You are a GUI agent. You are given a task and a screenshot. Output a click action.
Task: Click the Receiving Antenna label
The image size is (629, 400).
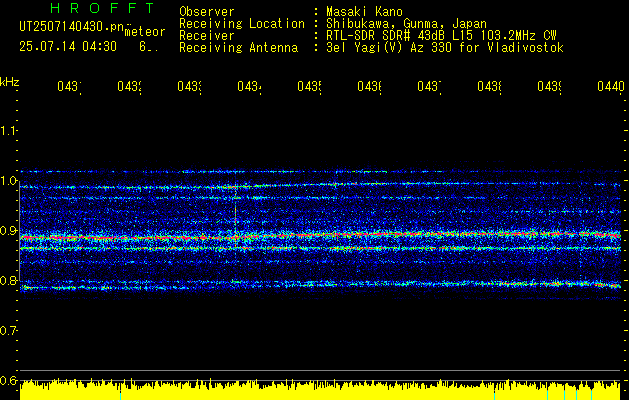(x=239, y=48)
